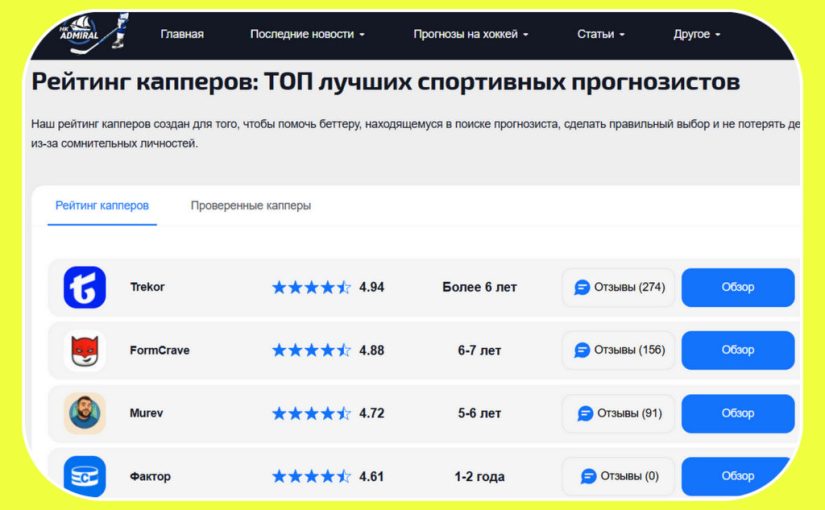The image size is (825, 510).
Task: Click the Фактор name text
Action: pos(150,477)
